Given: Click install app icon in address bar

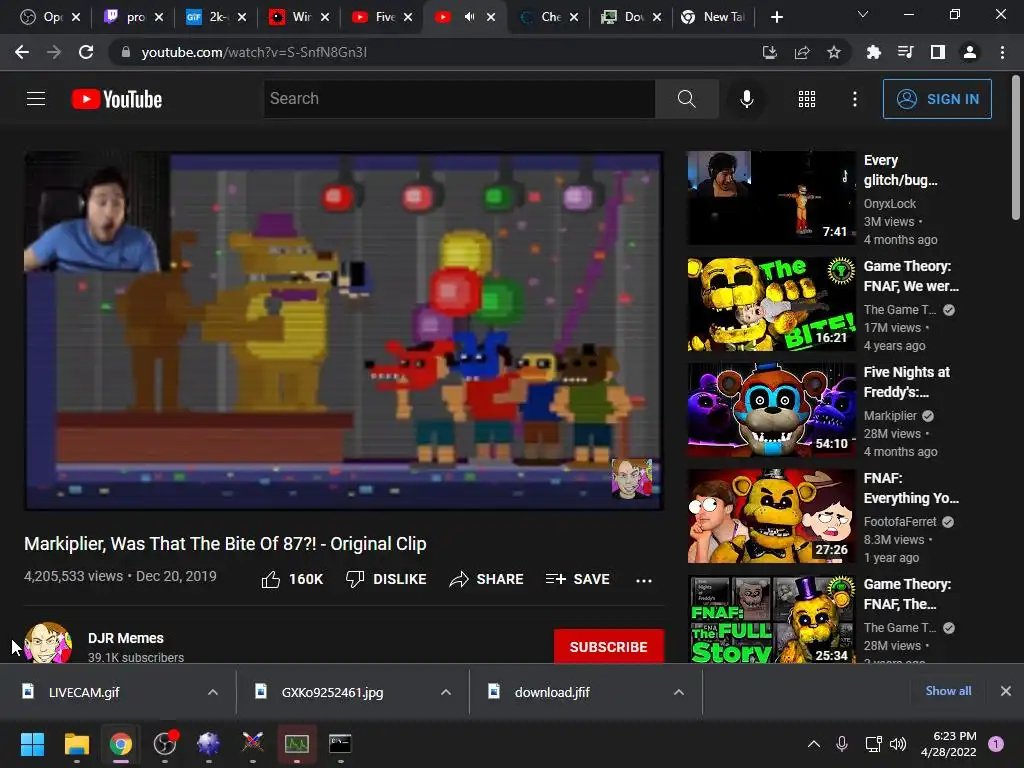Looking at the screenshot, I should click(769, 52).
